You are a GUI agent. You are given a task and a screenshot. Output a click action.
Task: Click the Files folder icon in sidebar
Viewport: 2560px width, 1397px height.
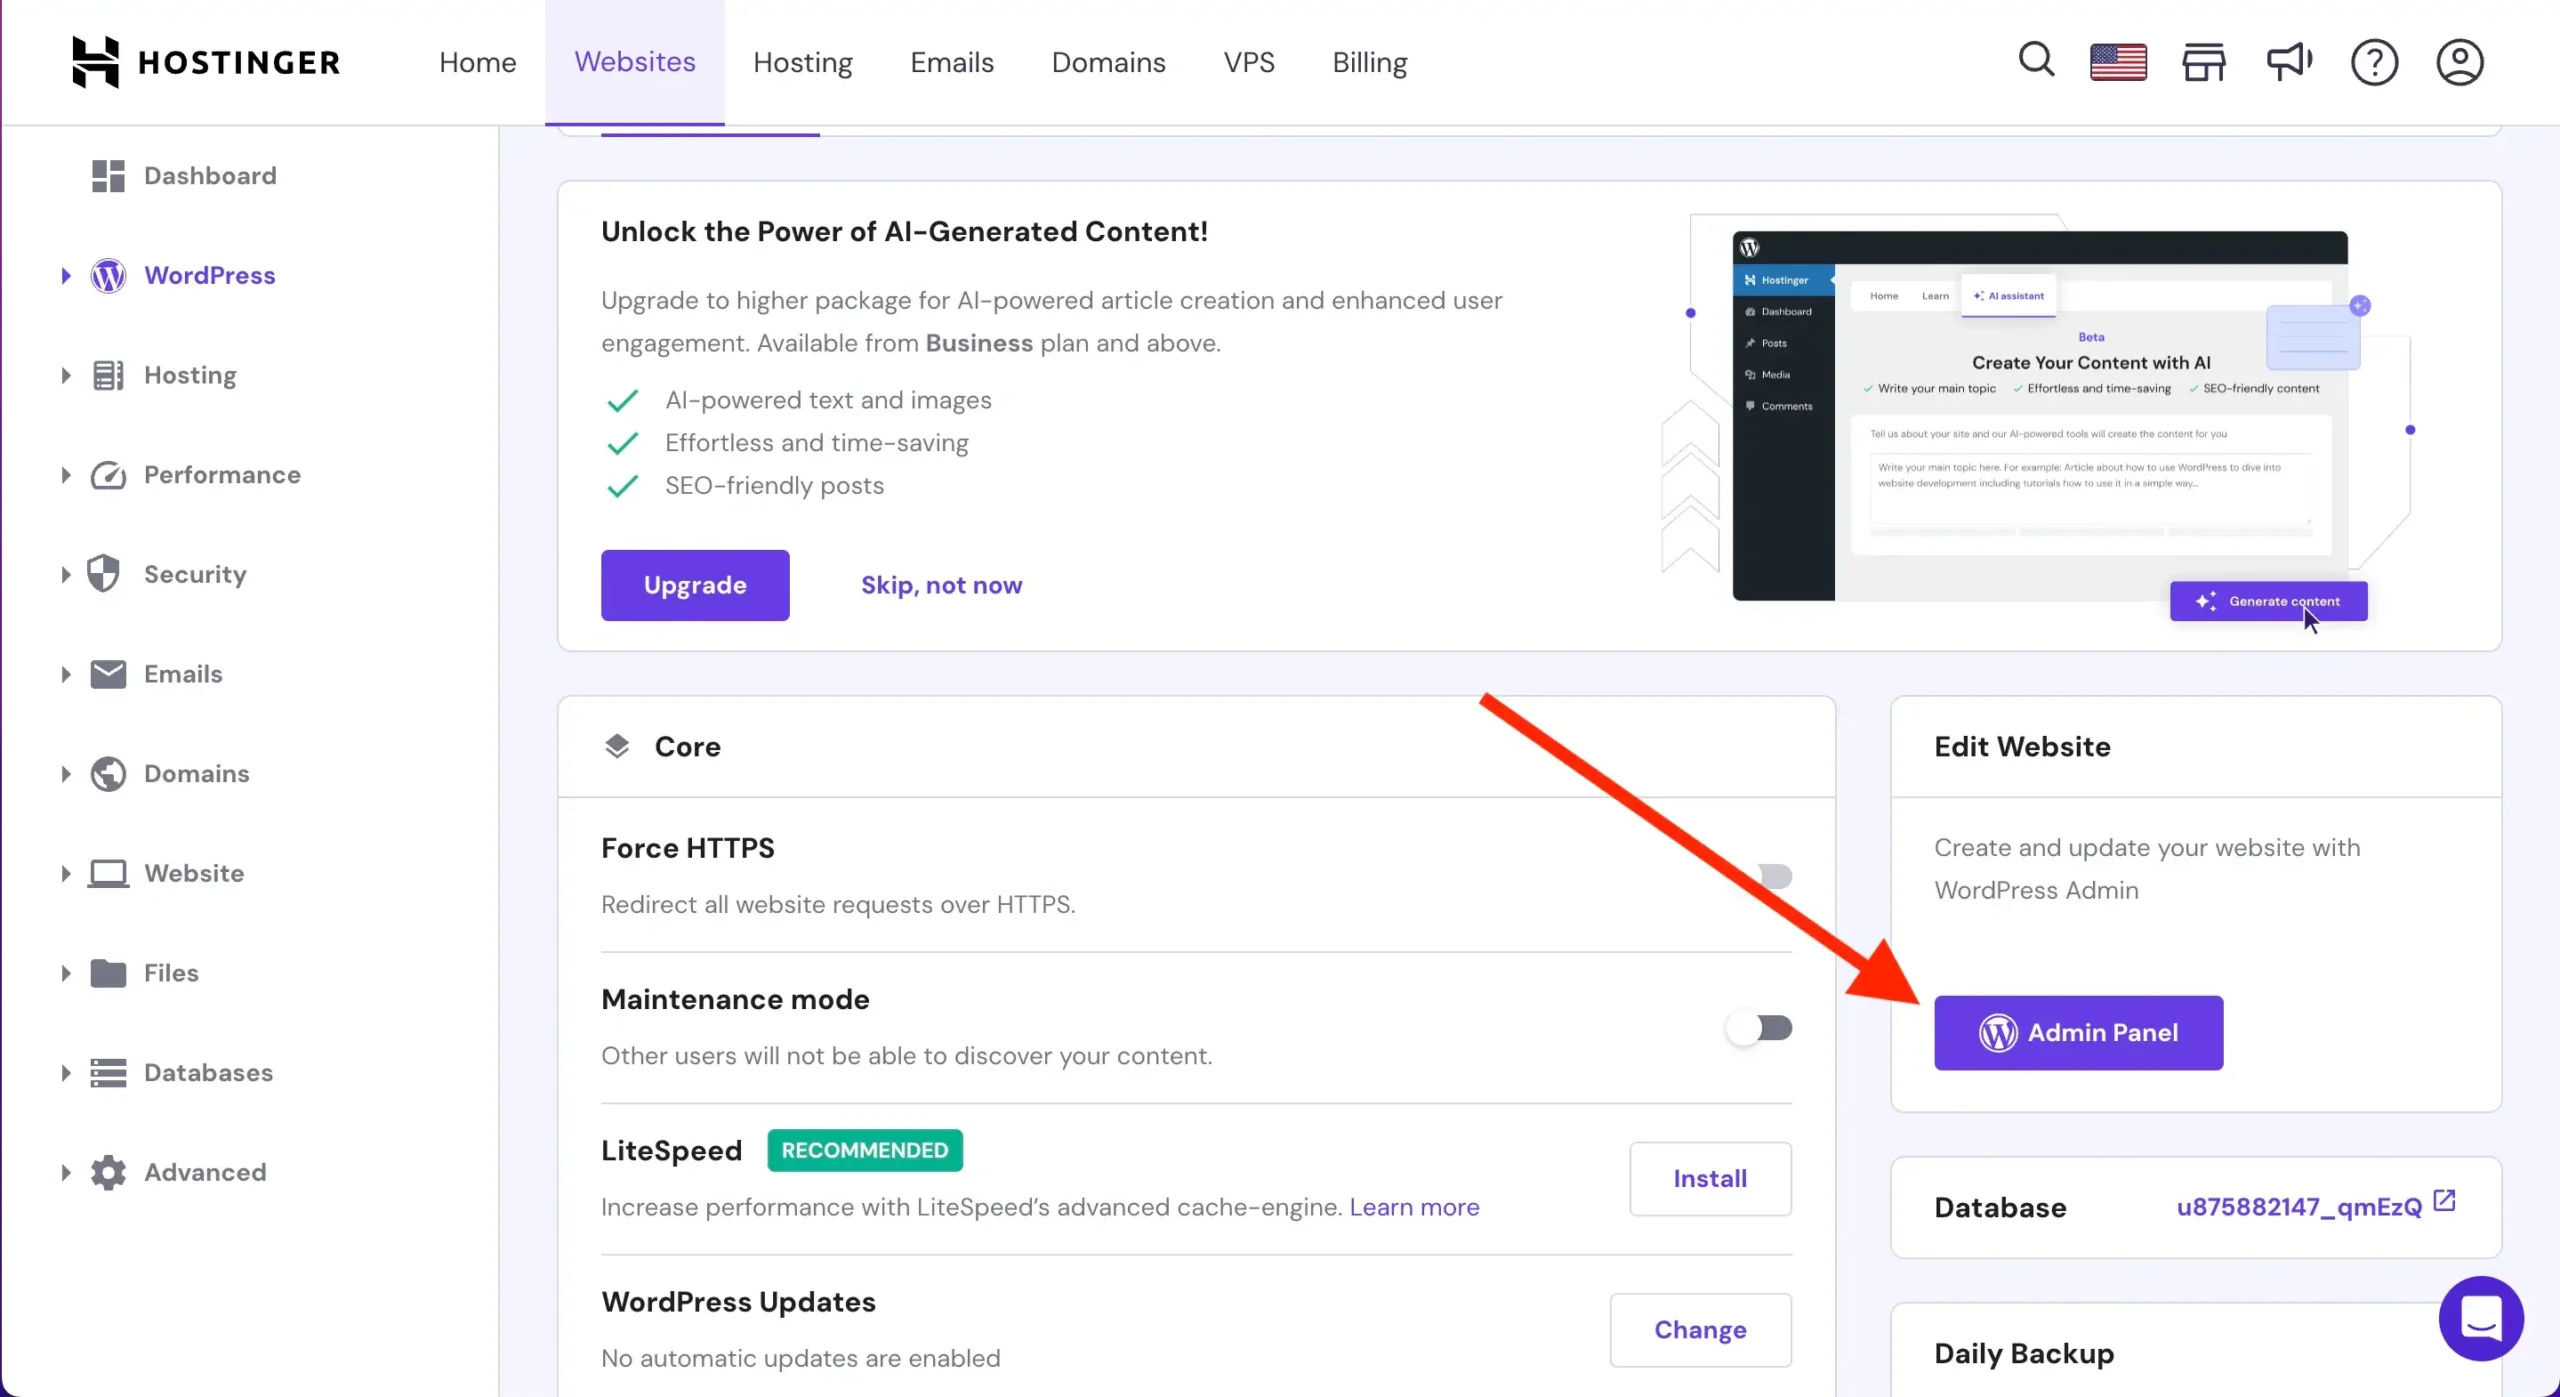108,973
